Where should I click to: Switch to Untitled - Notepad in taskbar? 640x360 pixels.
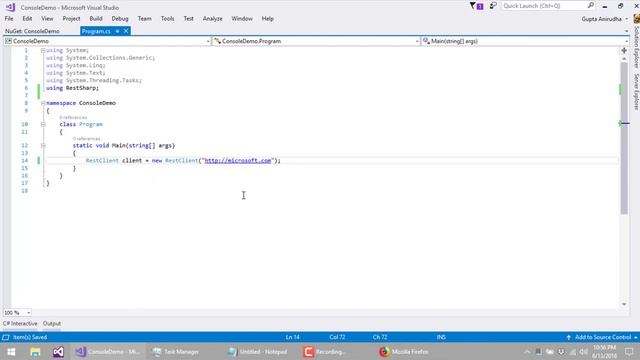(257, 352)
